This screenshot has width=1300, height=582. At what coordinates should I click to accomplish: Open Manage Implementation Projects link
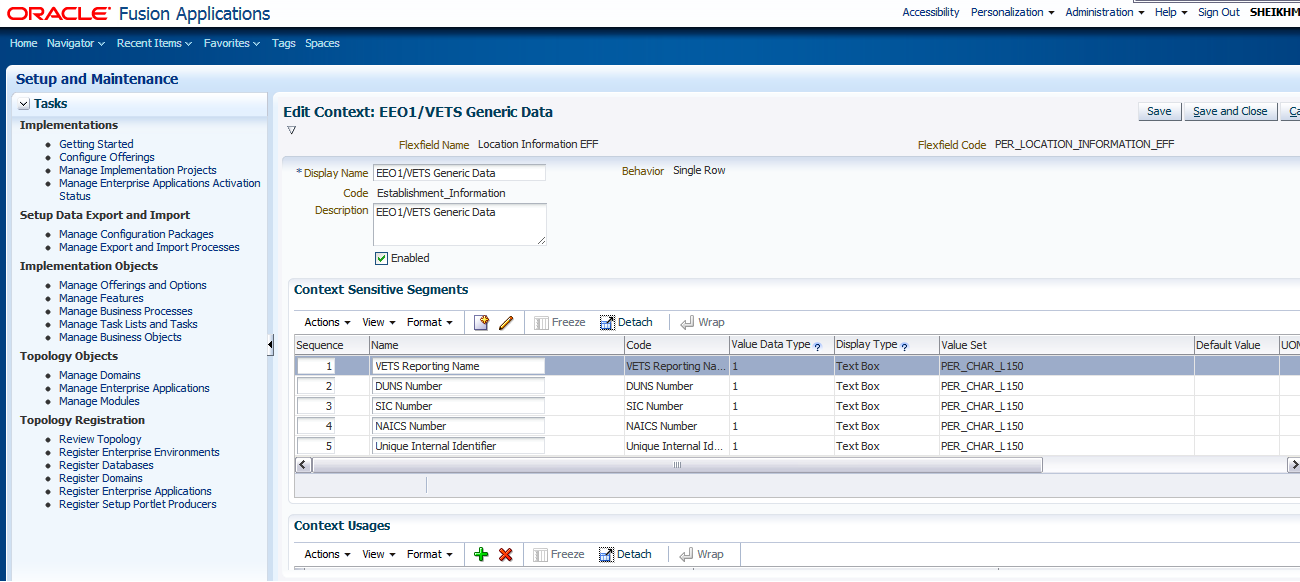pyautogui.click(x=138, y=170)
